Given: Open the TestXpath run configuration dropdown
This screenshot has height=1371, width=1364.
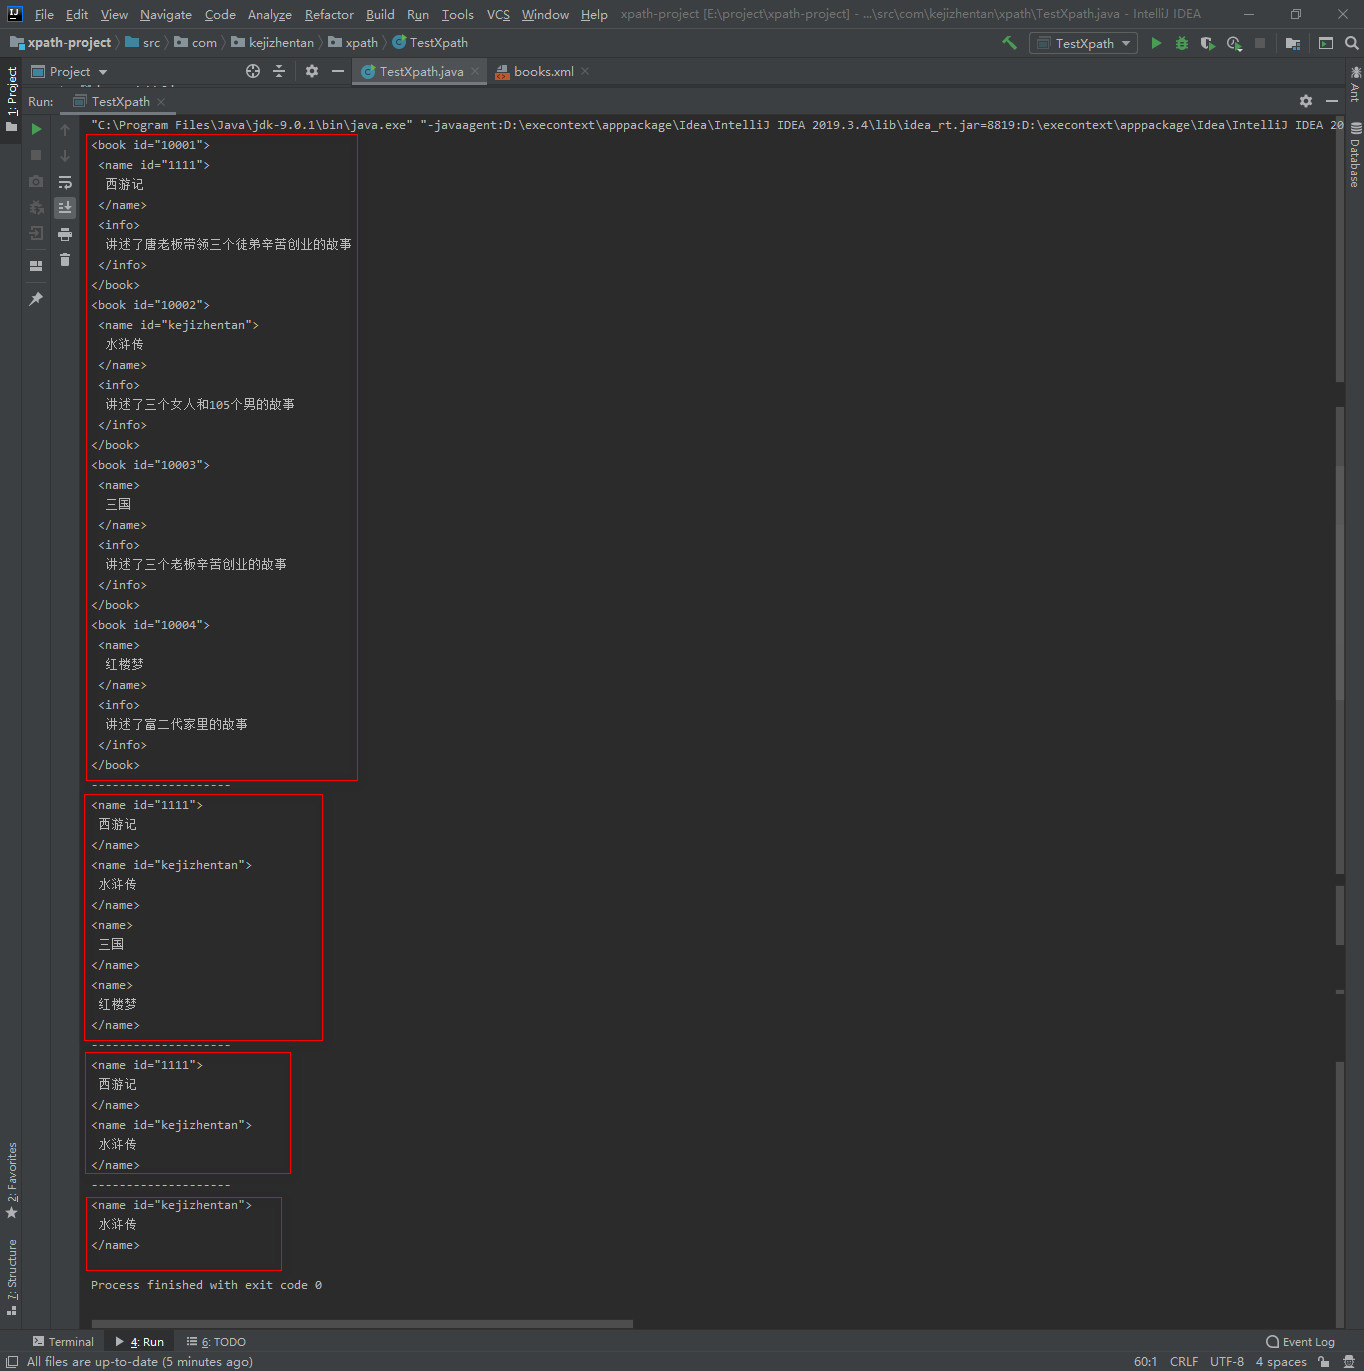Looking at the screenshot, I should (1084, 43).
